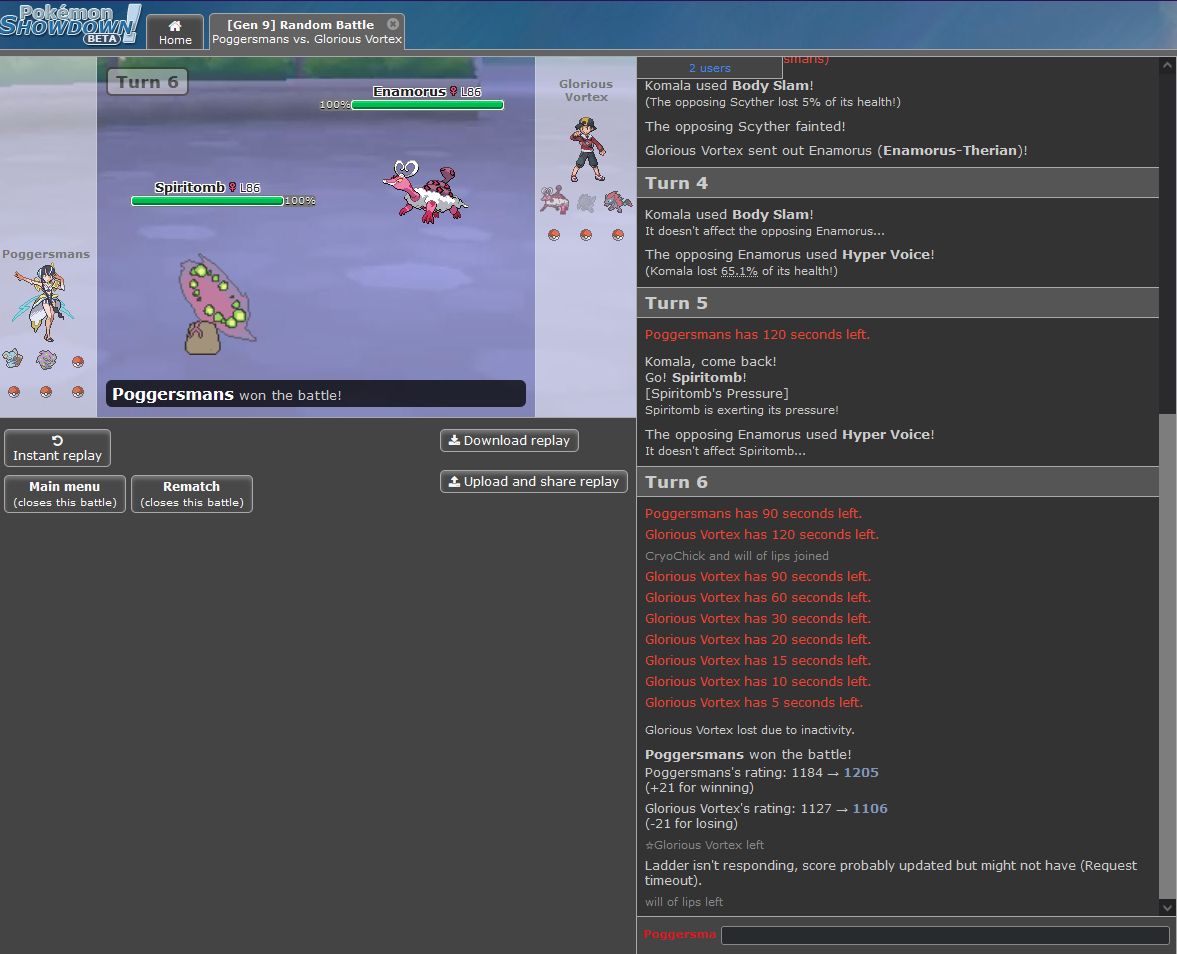This screenshot has width=1177, height=954.
Task: Open the Home tab
Action: (x=175, y=32)
